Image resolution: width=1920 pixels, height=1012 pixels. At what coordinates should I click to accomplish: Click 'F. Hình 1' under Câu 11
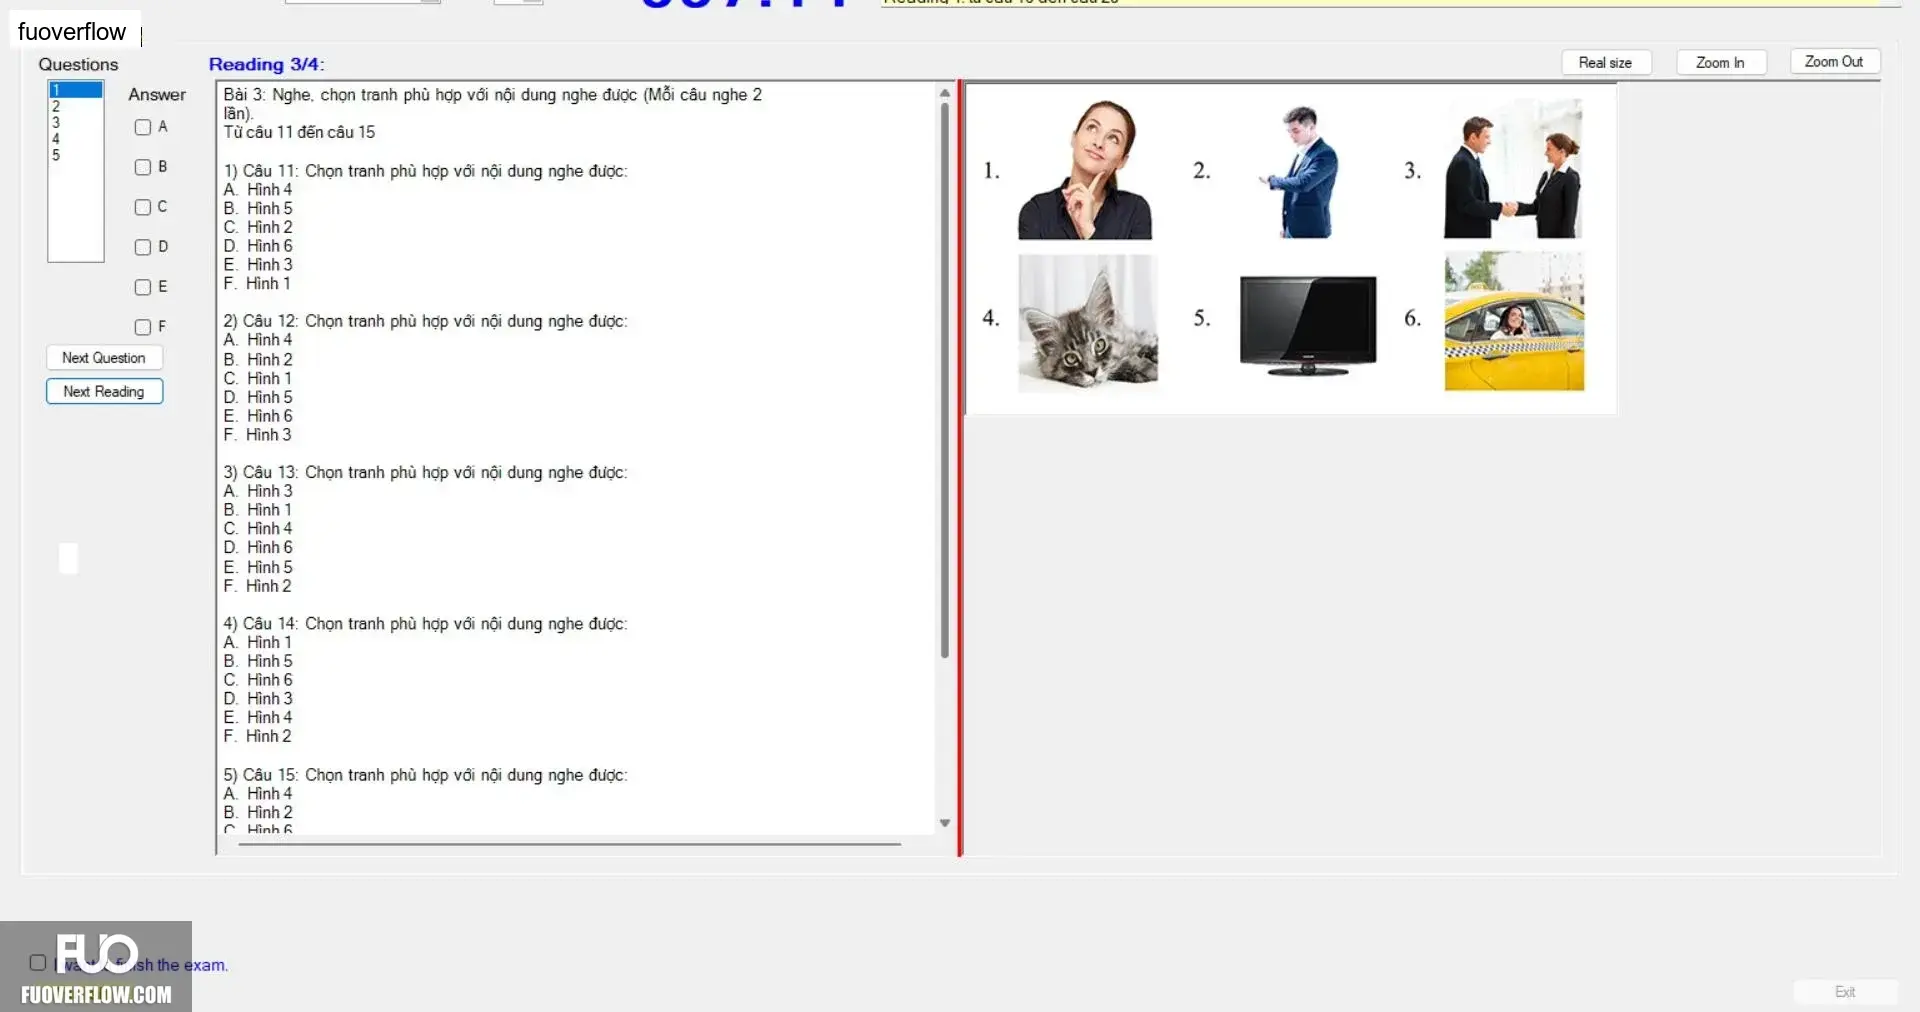tap(257, 283)
